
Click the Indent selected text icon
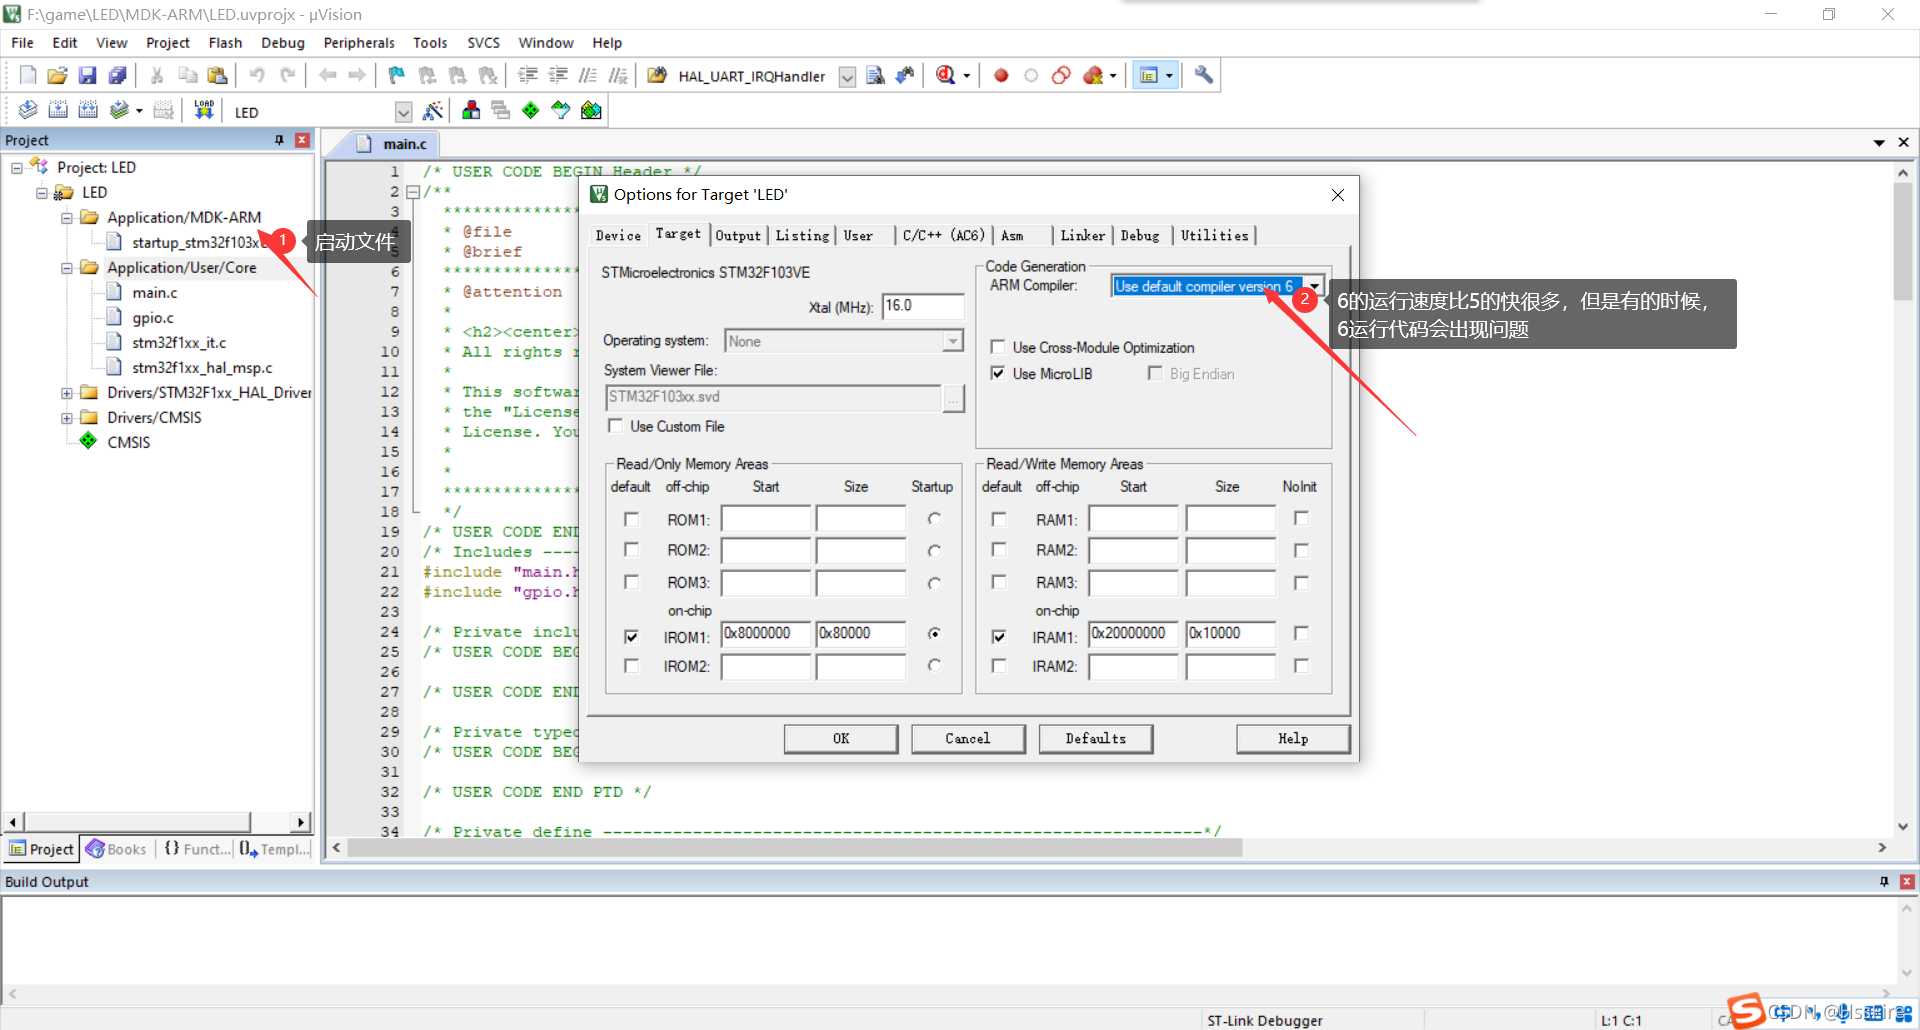[x=528, y=75]
